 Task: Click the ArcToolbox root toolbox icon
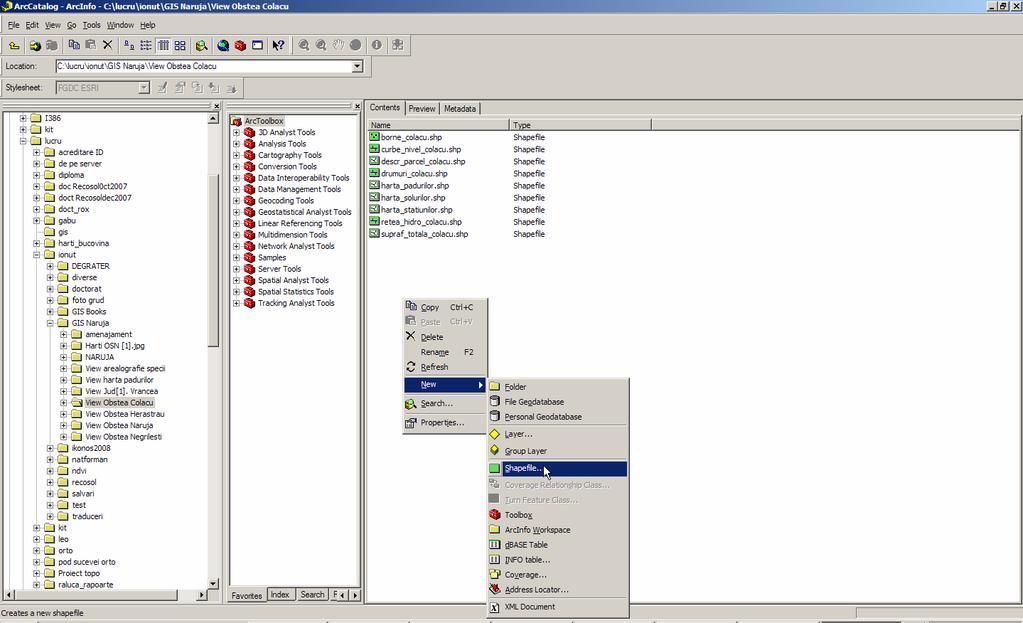coord(237,121)
